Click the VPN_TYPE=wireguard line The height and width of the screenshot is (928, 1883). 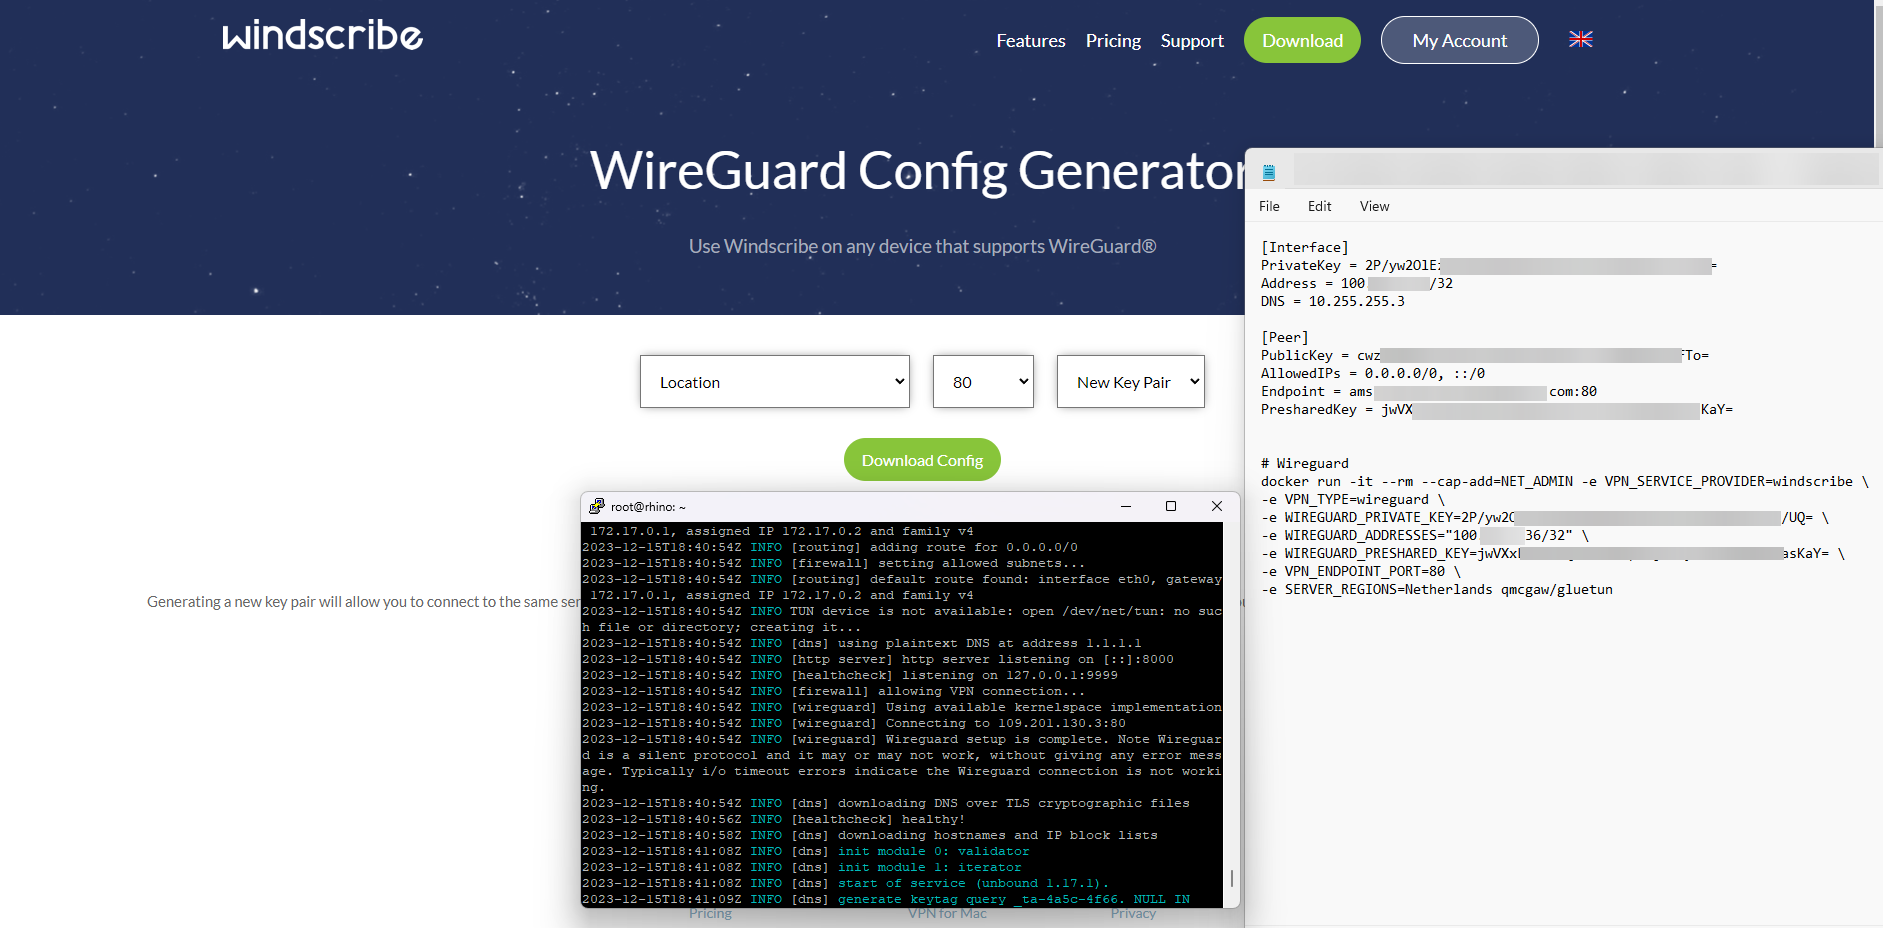pyautogui.click(x=1353, y=499)
